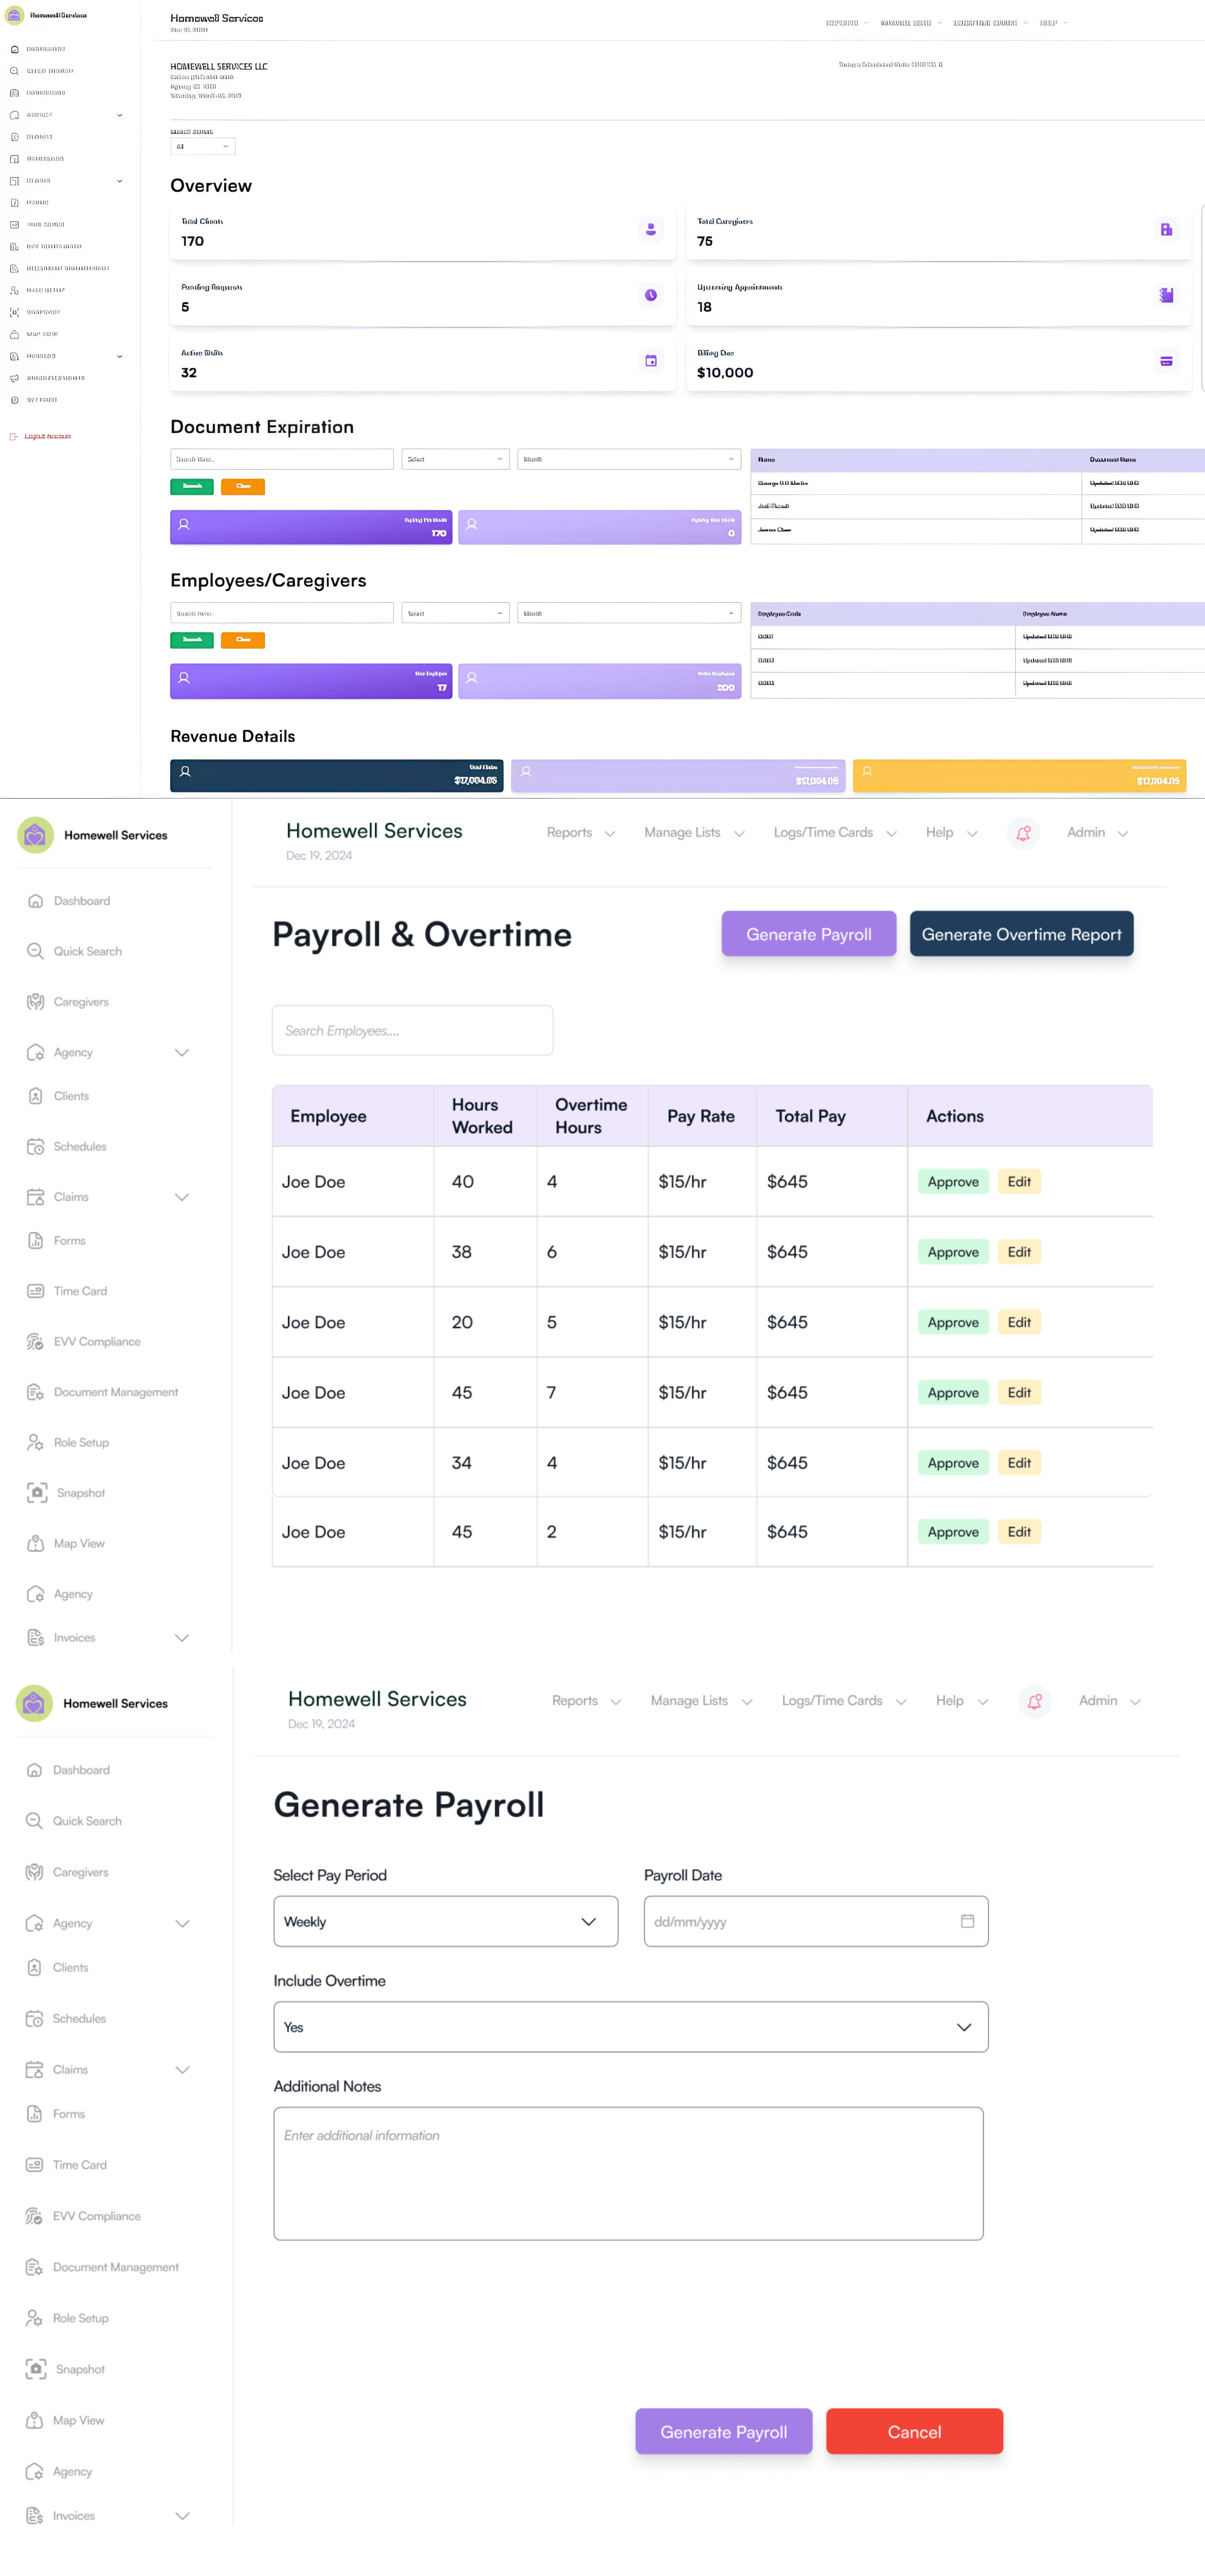Open Reports dropdown on the Generate Payroll page

point(586,1701)
